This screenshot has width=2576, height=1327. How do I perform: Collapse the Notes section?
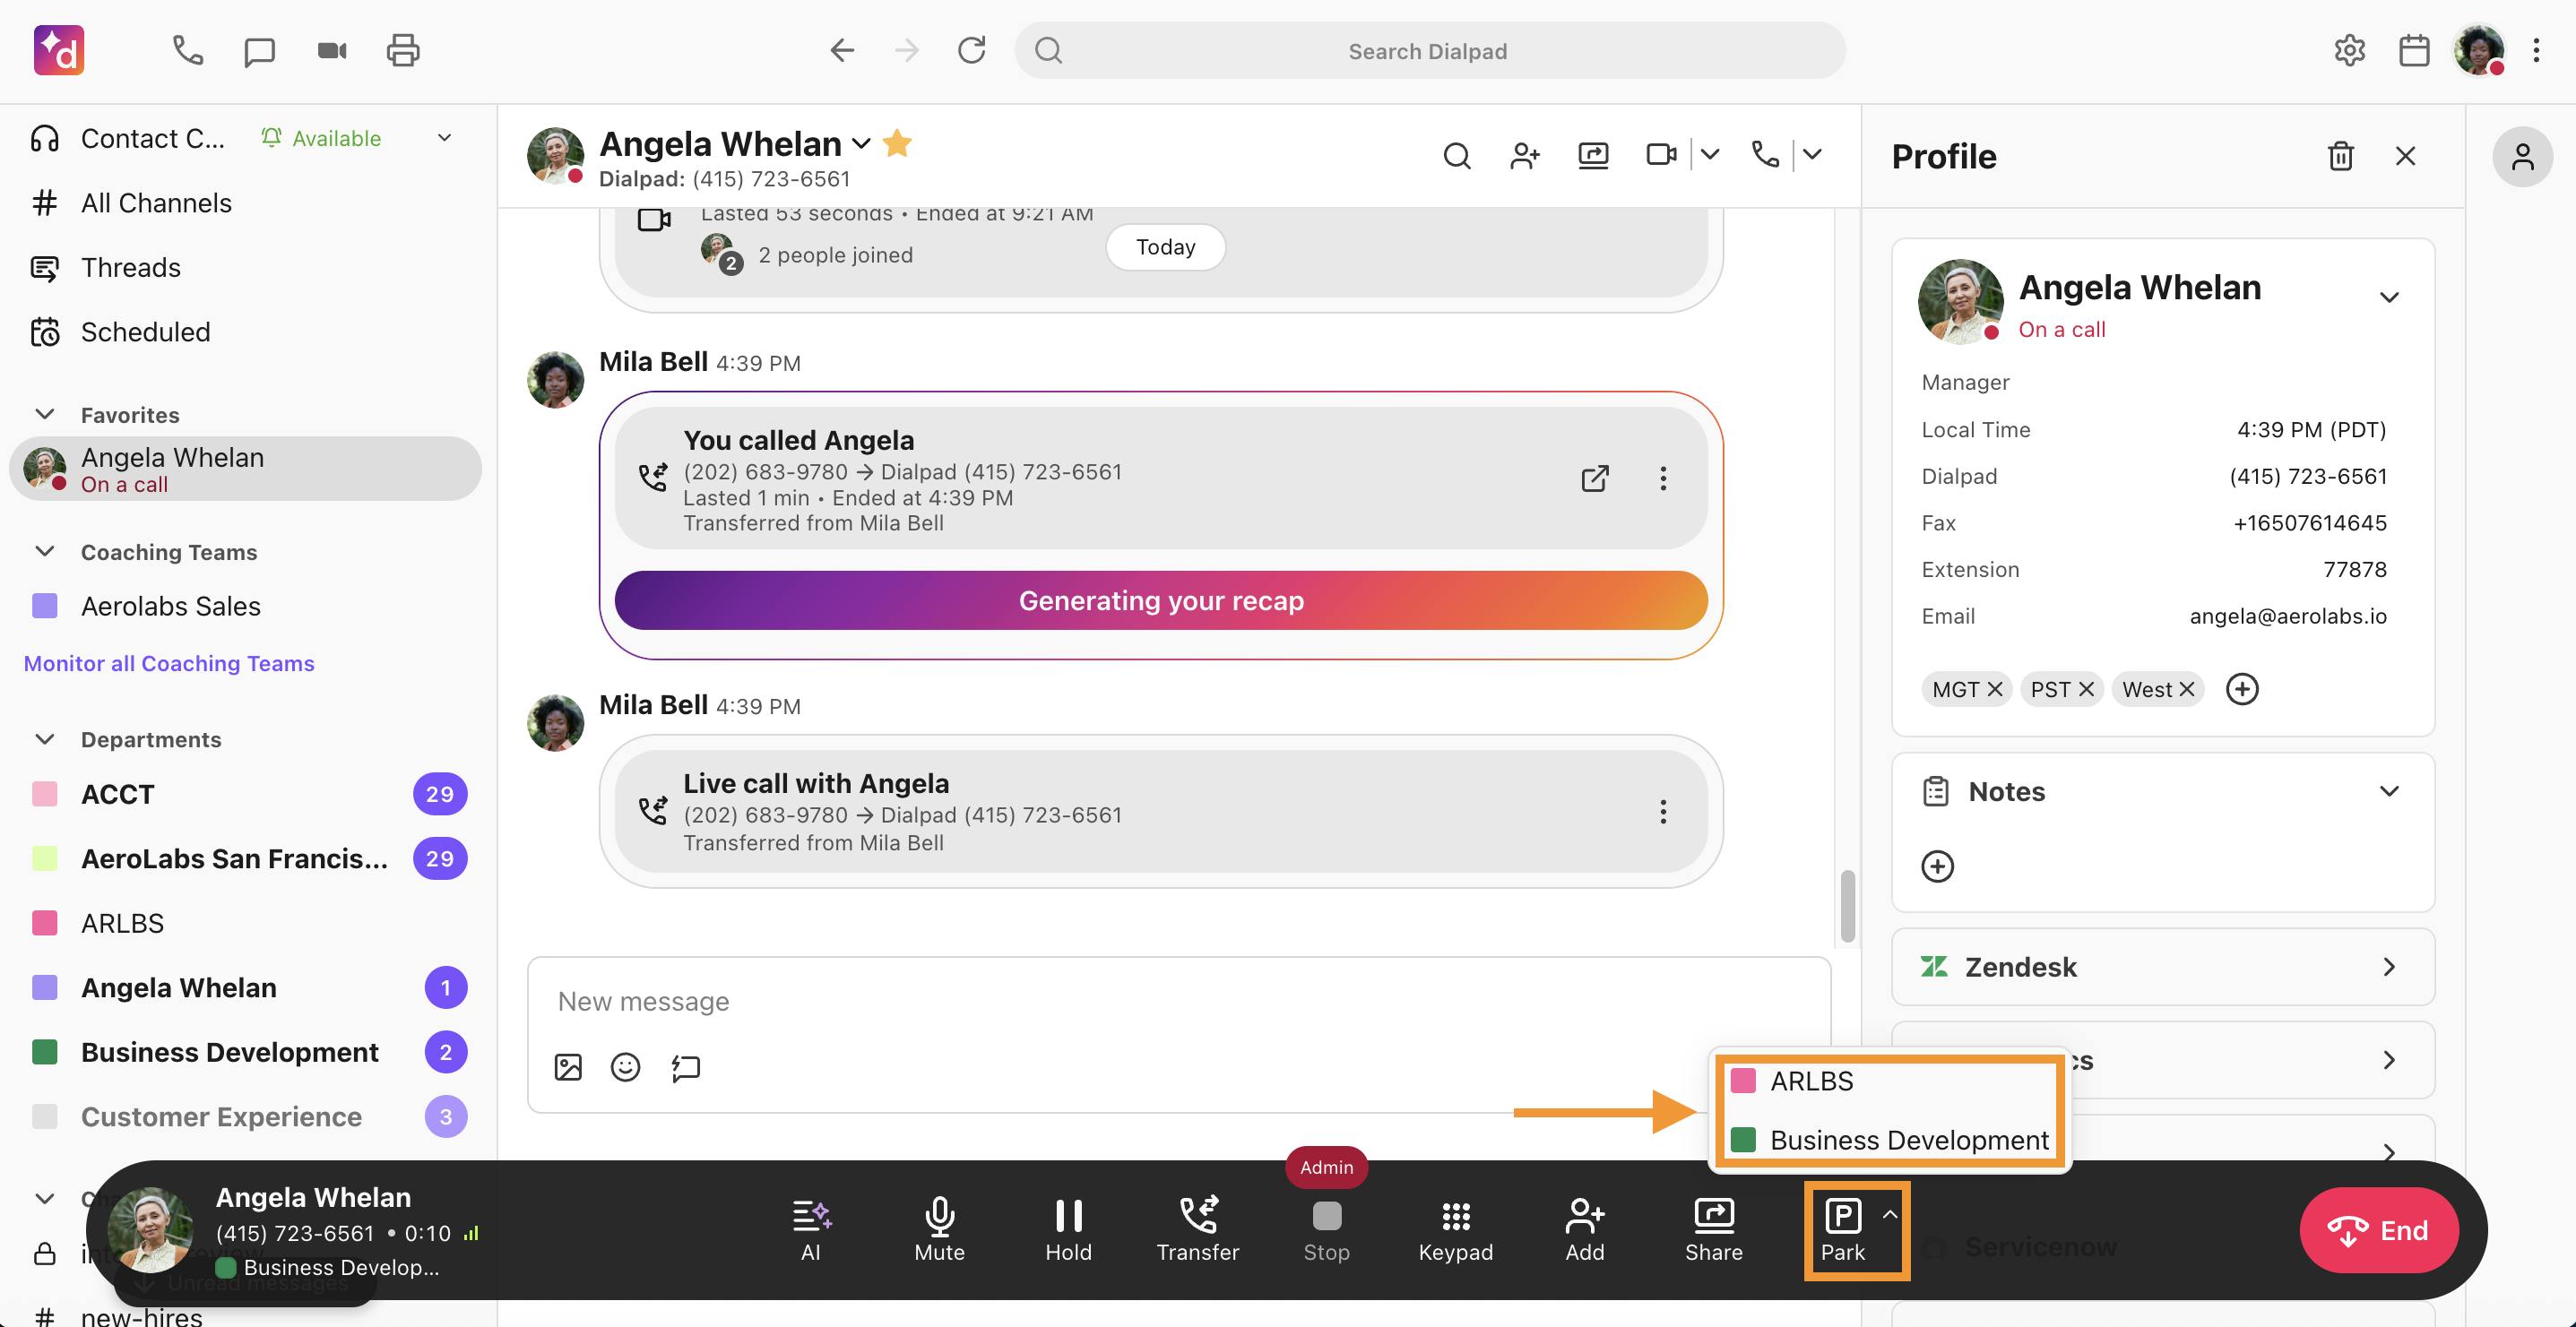pyautogui.click(x=2389, y=791)
